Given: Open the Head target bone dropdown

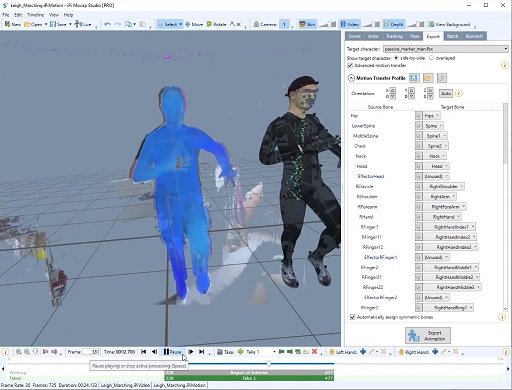Looking at the screenshot, I should 436,166.
